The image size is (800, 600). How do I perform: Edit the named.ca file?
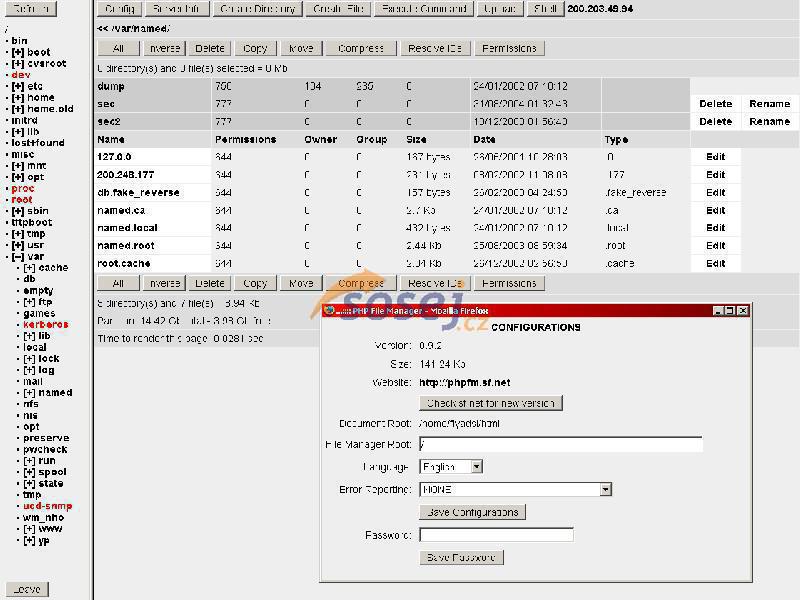point(715,210)
